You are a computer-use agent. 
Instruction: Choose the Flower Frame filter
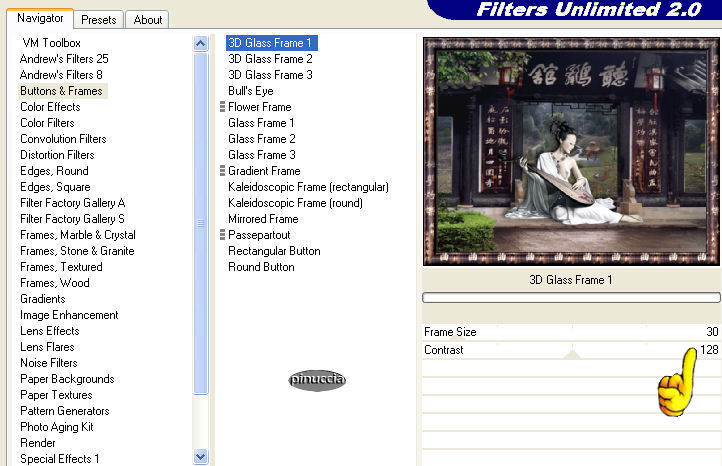[260, 107]
